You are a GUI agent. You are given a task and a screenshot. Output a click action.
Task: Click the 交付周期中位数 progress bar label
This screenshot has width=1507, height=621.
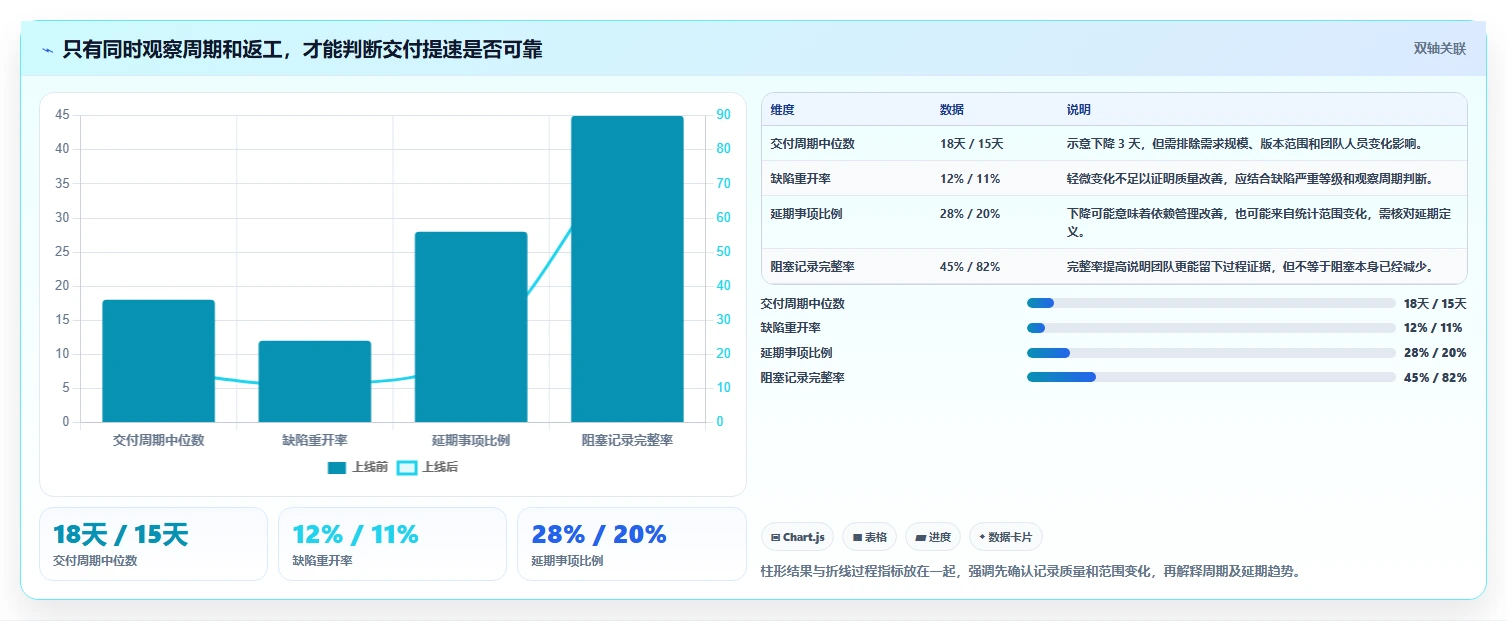point(802,304)
